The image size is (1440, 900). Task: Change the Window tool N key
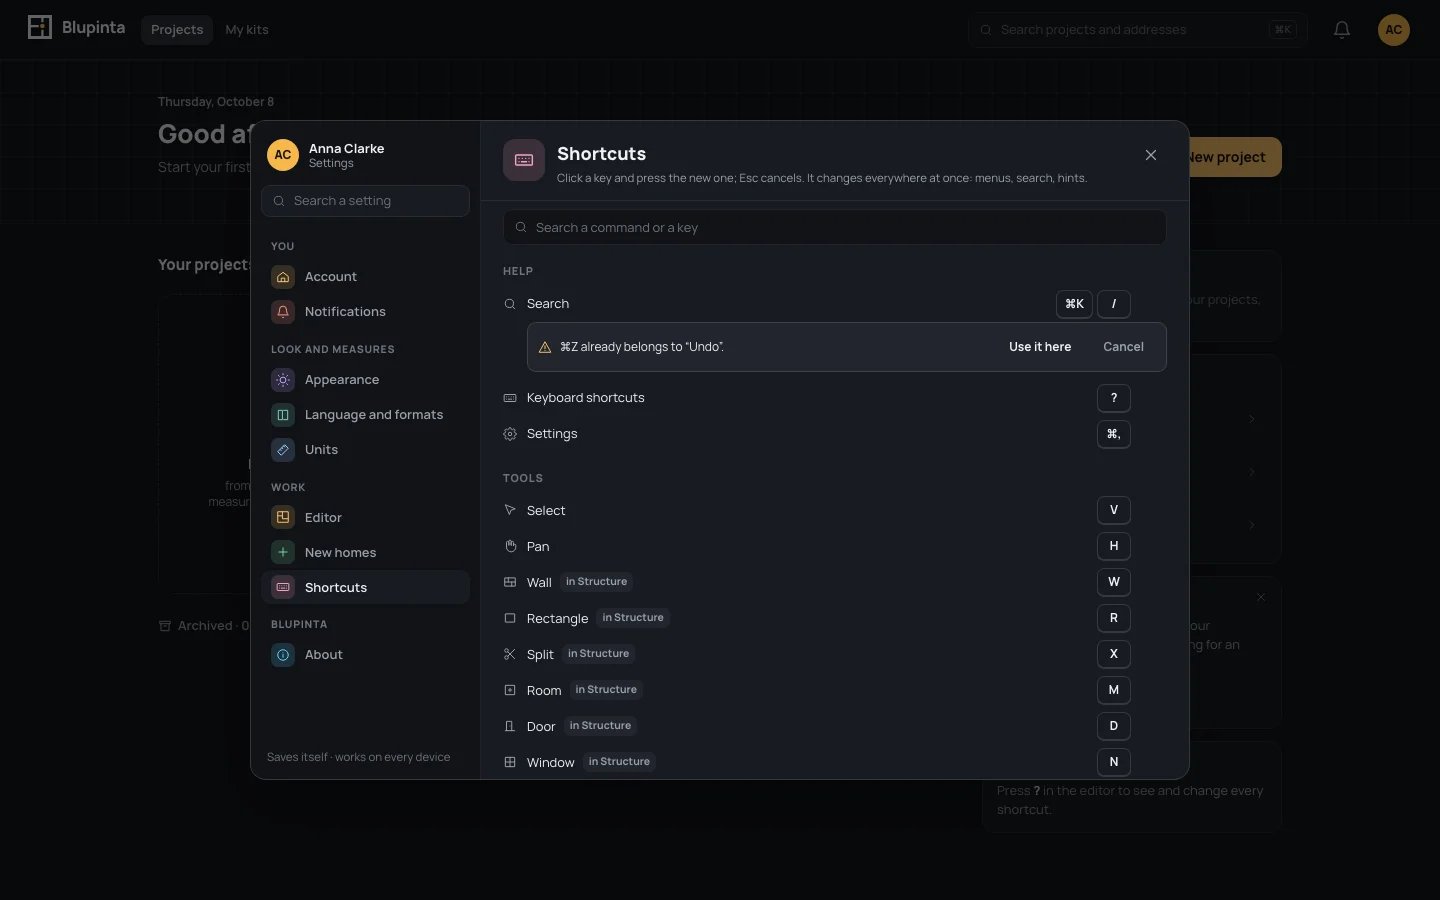1114,762
